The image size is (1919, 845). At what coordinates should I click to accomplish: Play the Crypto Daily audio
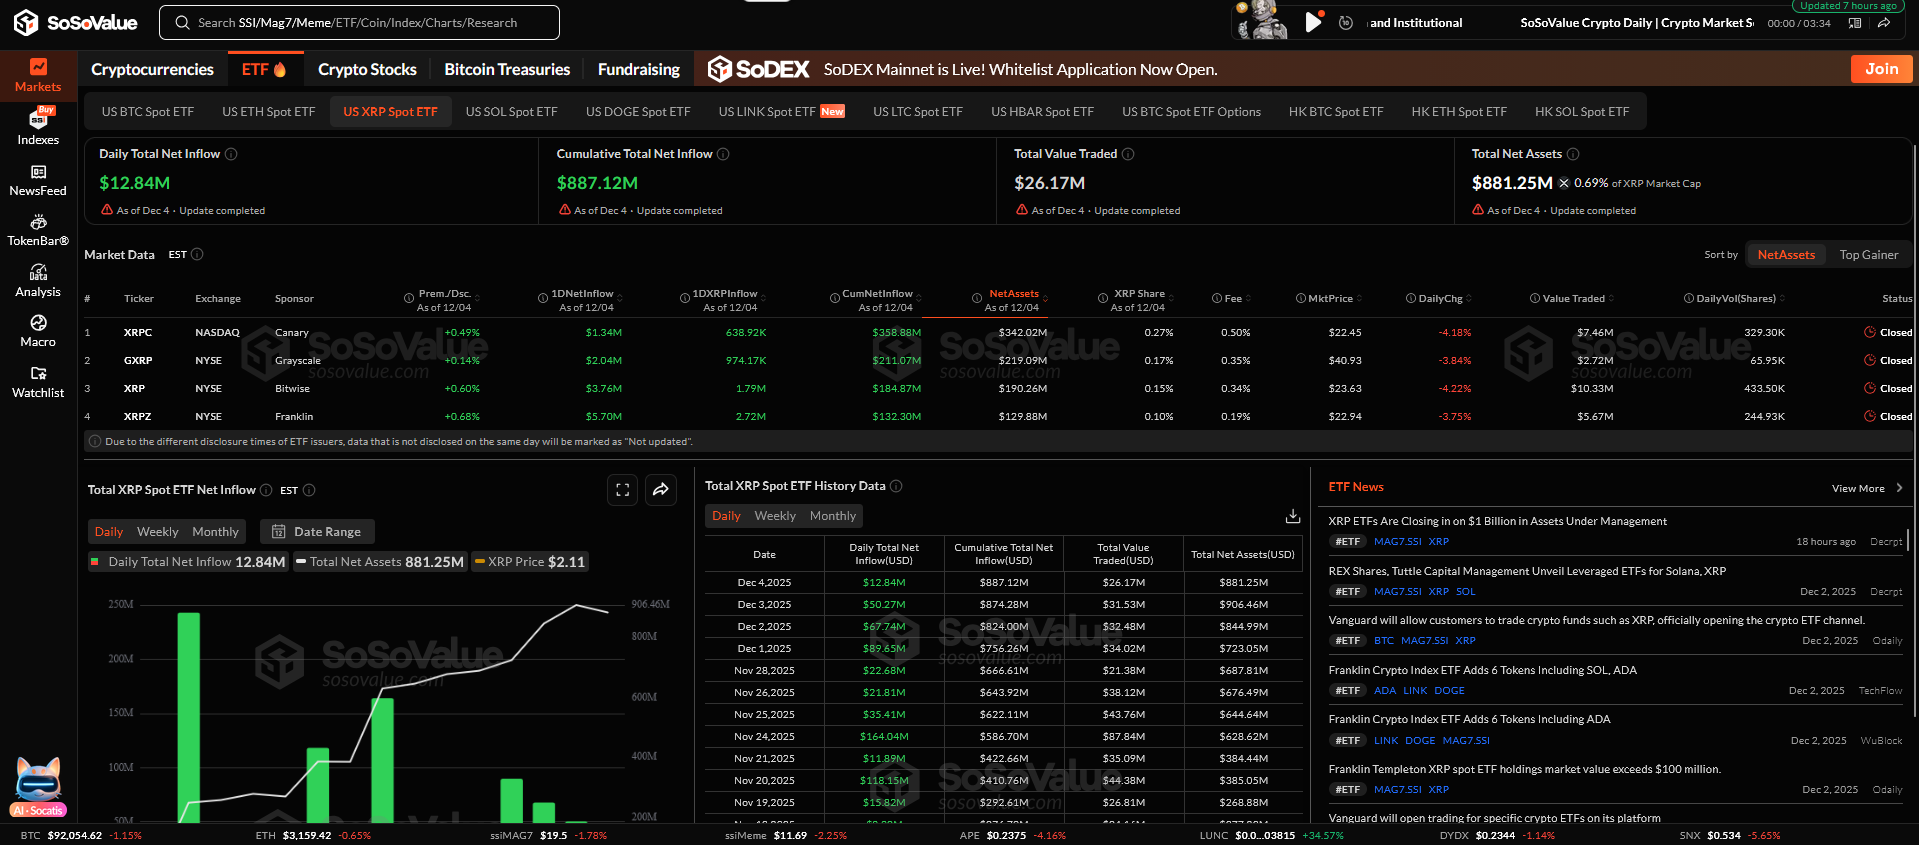point(1314,22)
